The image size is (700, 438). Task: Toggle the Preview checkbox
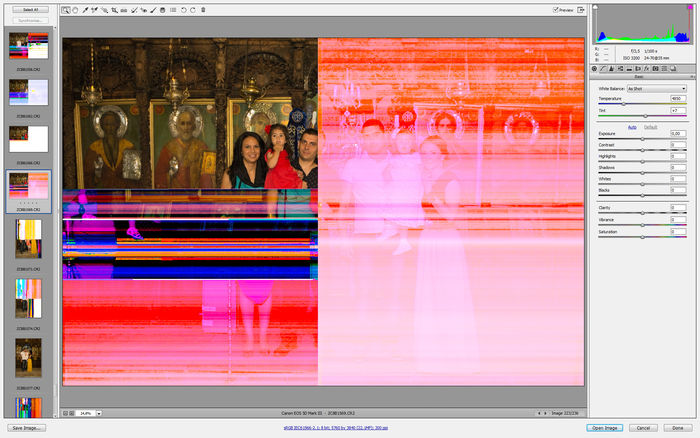(x=556, y=10)
